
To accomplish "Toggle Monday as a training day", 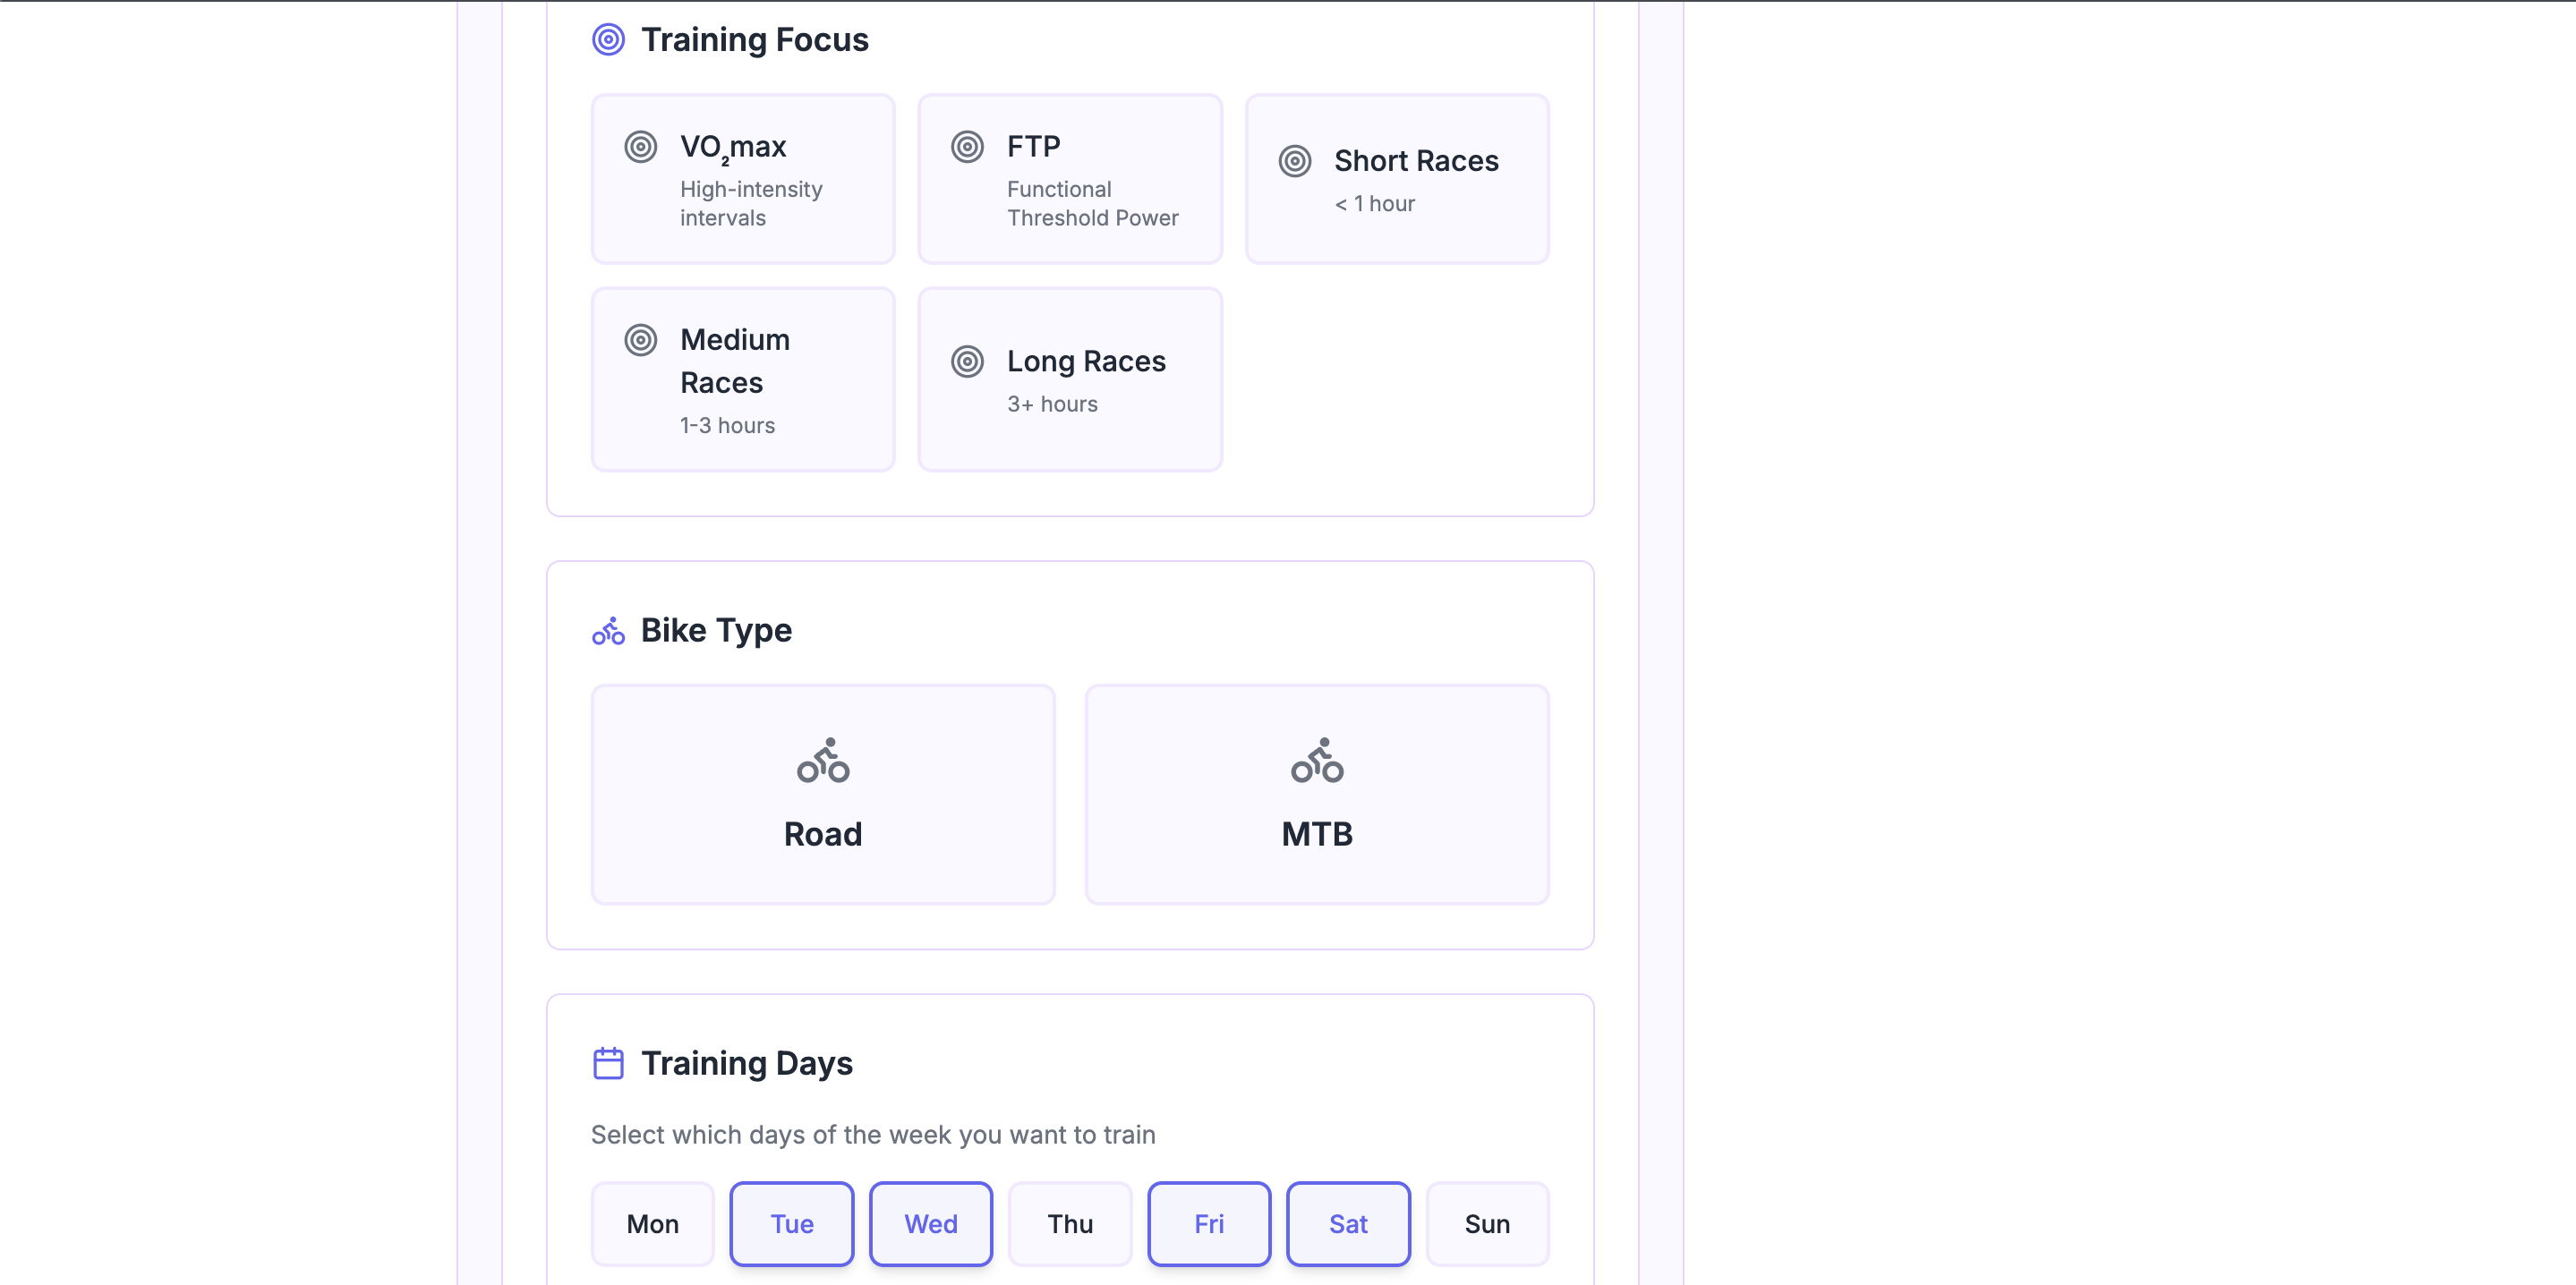I will (652, 1223).
